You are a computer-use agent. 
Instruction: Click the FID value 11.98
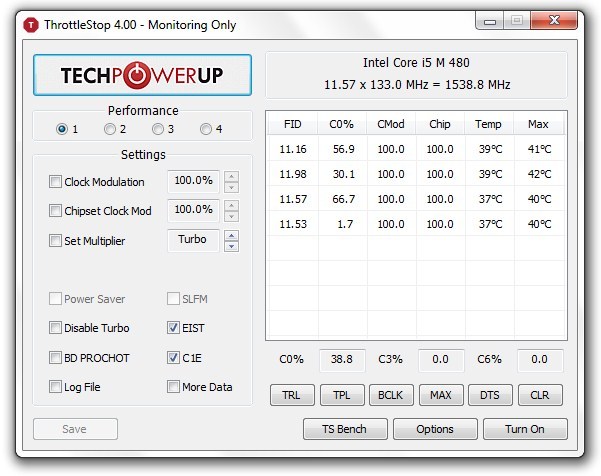293,174
